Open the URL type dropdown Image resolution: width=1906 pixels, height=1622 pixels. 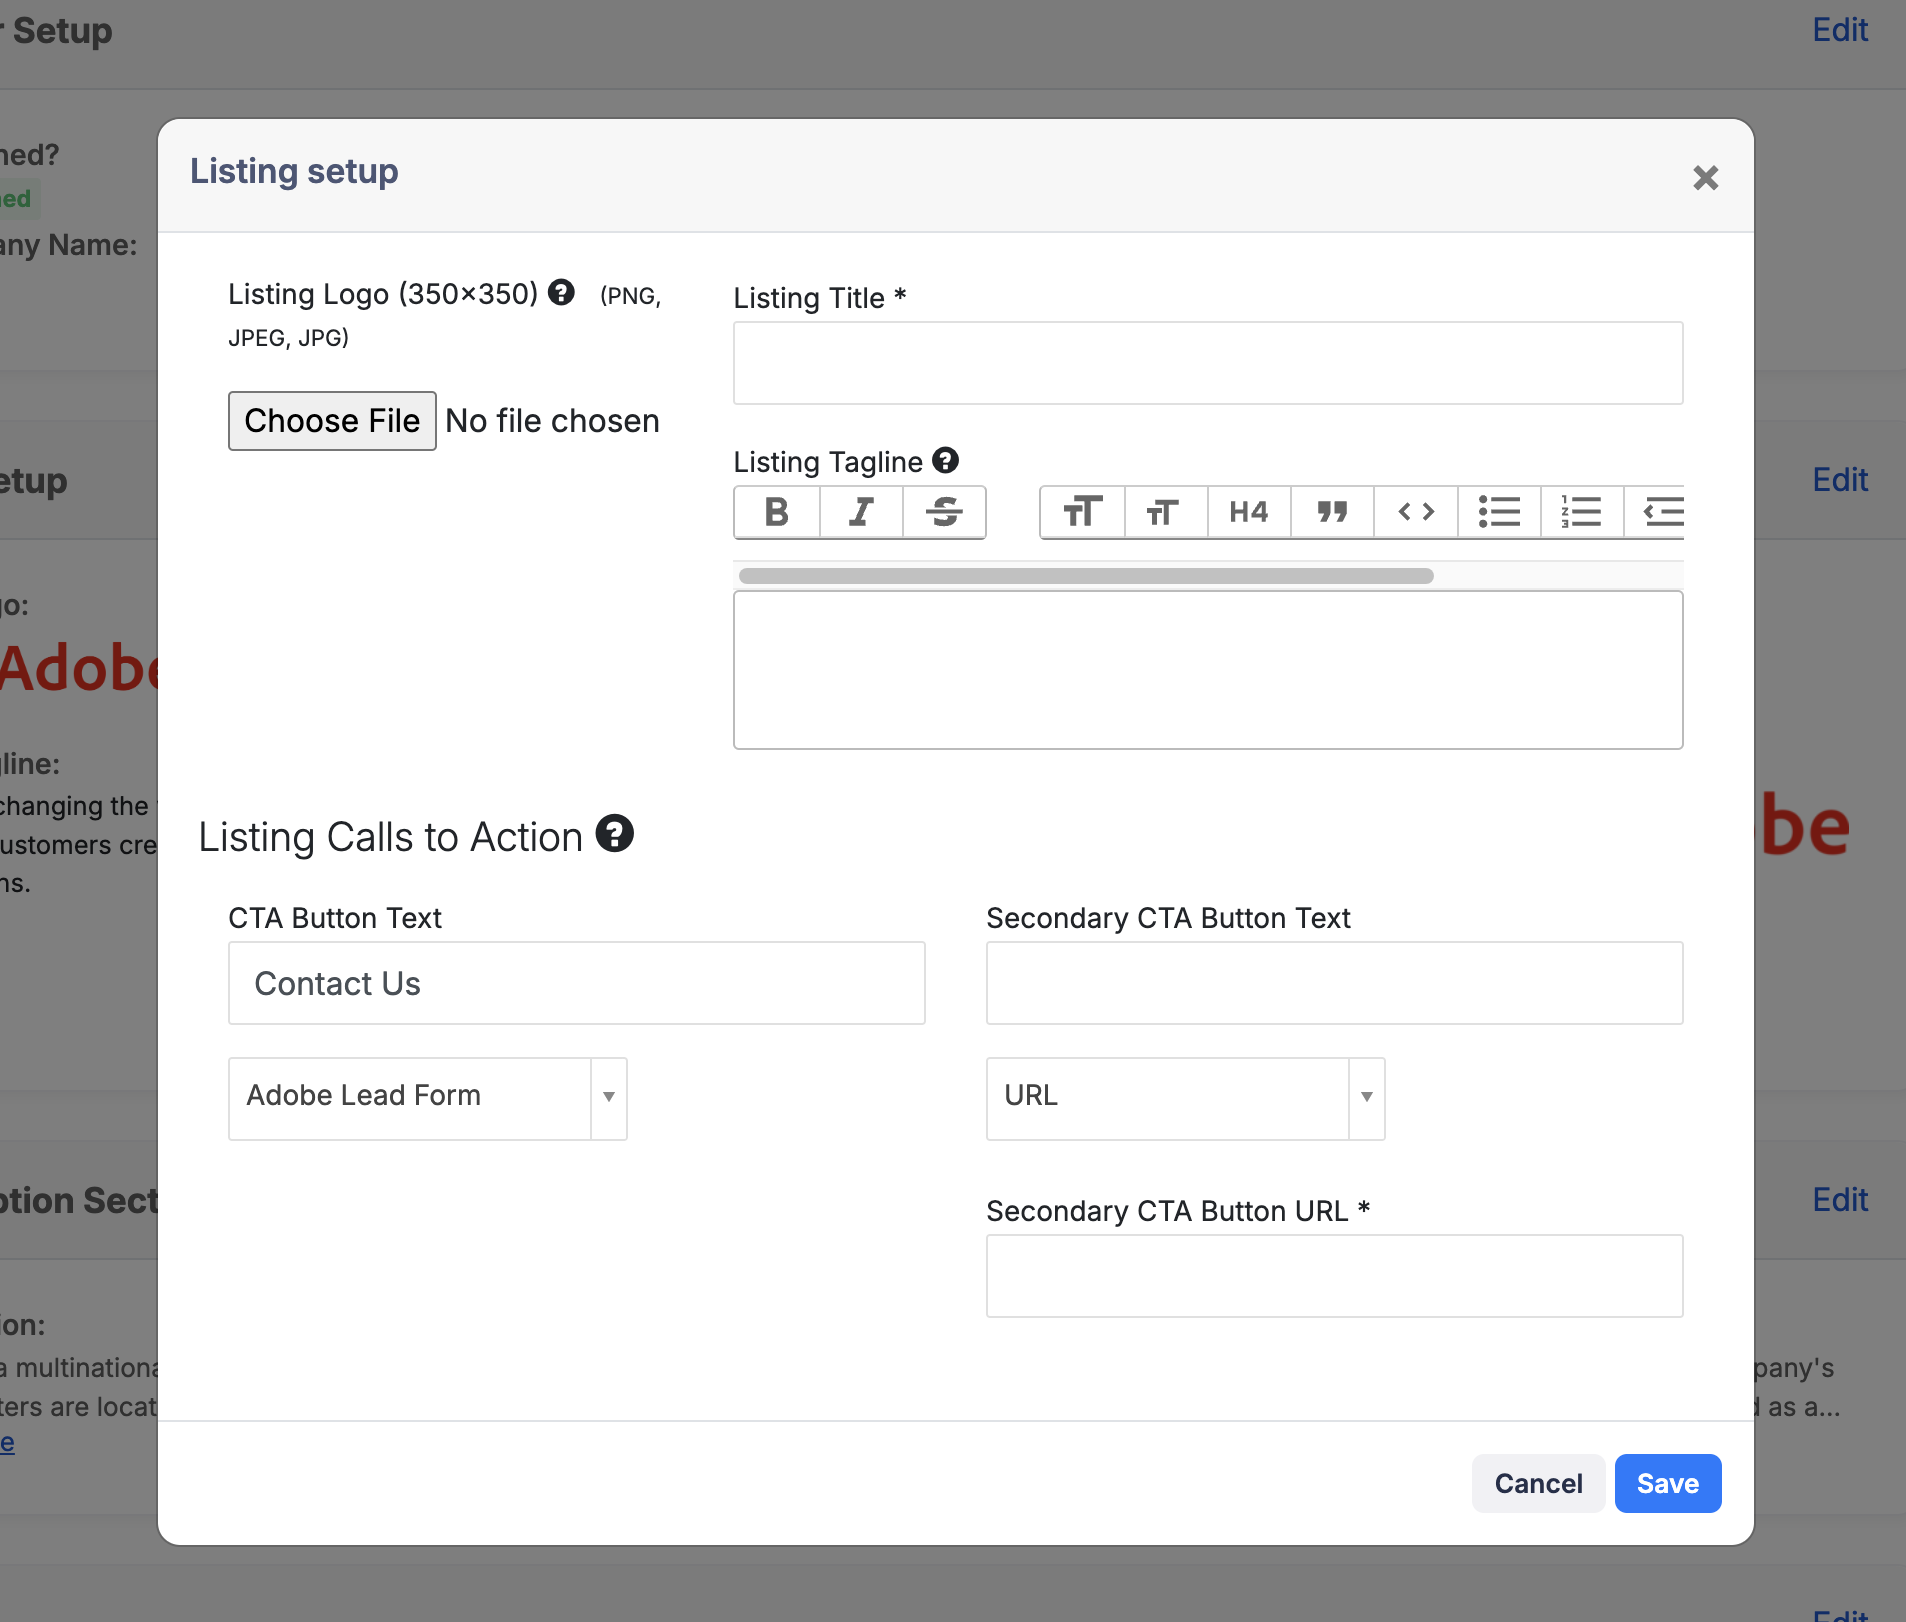click(1185, 1098)
